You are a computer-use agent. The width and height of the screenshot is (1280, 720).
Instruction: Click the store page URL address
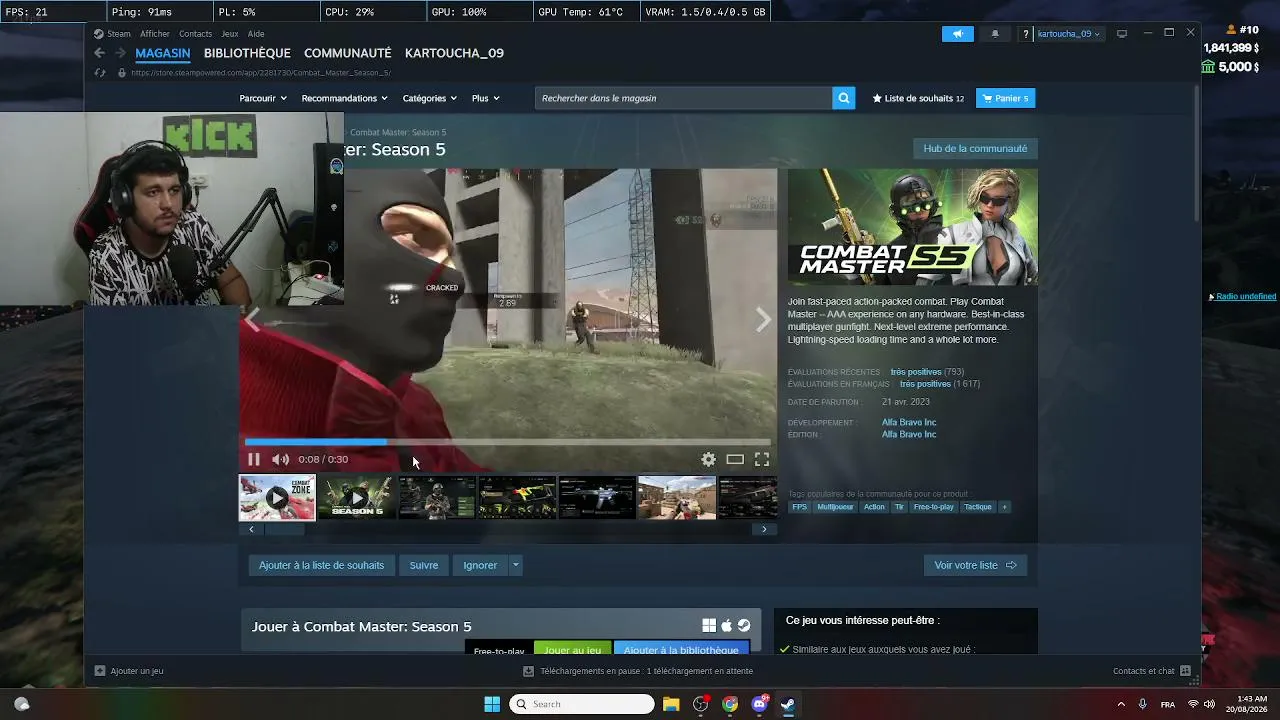(x=261, y=73)
